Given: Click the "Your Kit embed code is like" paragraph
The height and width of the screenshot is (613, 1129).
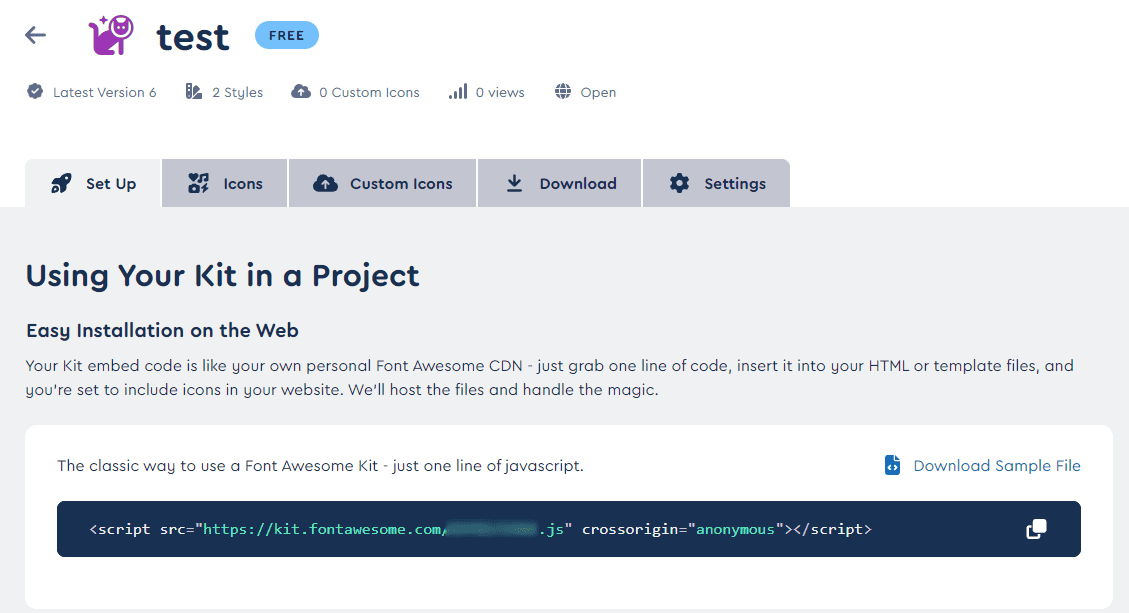Looking at the screenshot, I should click(x=549, y=377).
